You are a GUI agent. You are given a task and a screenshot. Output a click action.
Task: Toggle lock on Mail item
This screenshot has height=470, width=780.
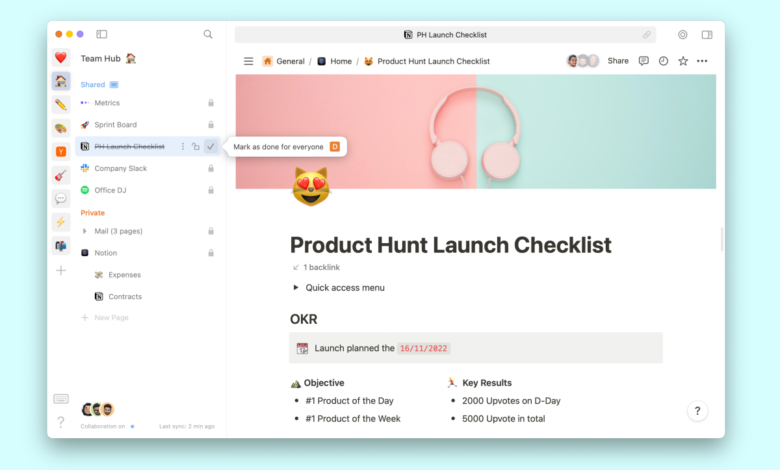[x=211, y=231]
